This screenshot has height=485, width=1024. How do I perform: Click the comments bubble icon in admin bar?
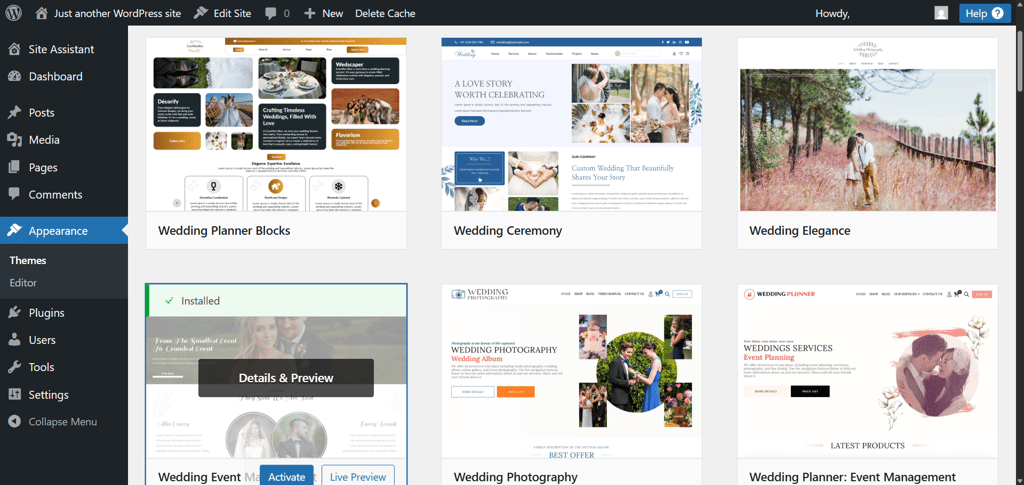pyautogui.click(x=270, y=13)
